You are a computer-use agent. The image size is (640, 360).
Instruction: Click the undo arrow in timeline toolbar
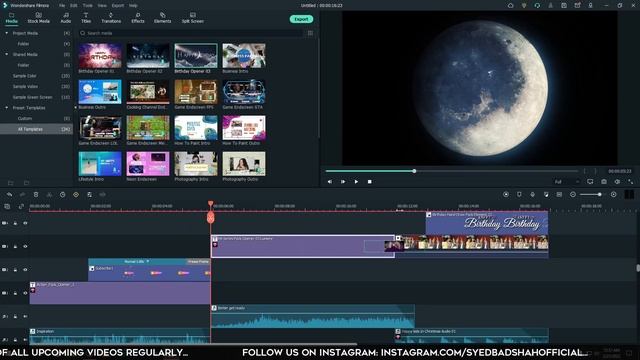tap(9, 195)
